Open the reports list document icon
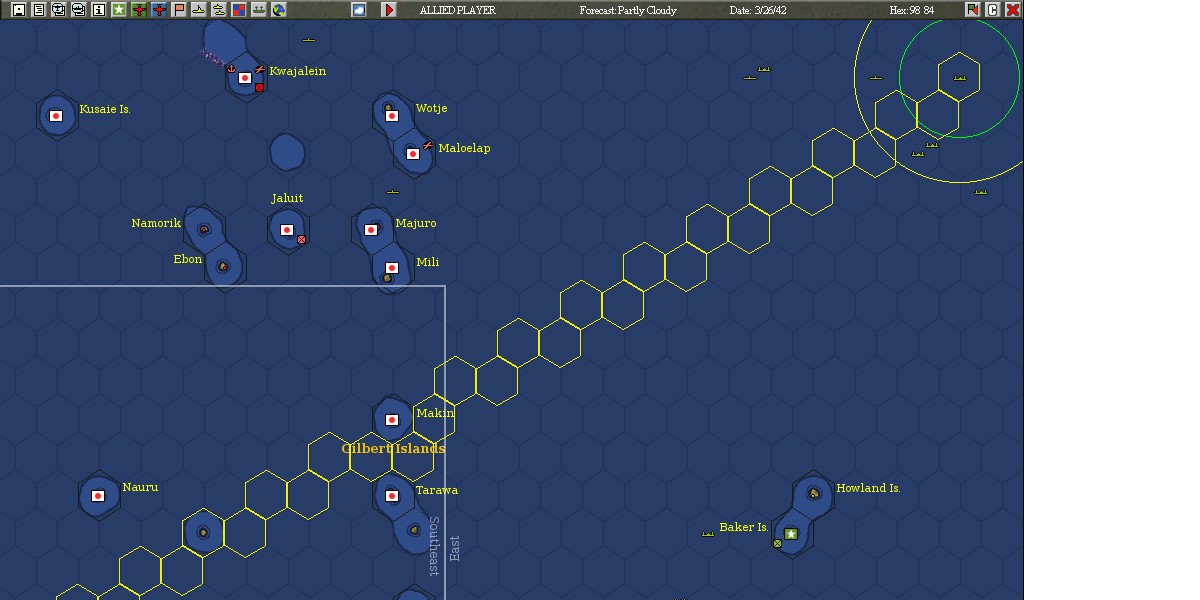This screenshot has height=600, width=1200. coord(38,9)
